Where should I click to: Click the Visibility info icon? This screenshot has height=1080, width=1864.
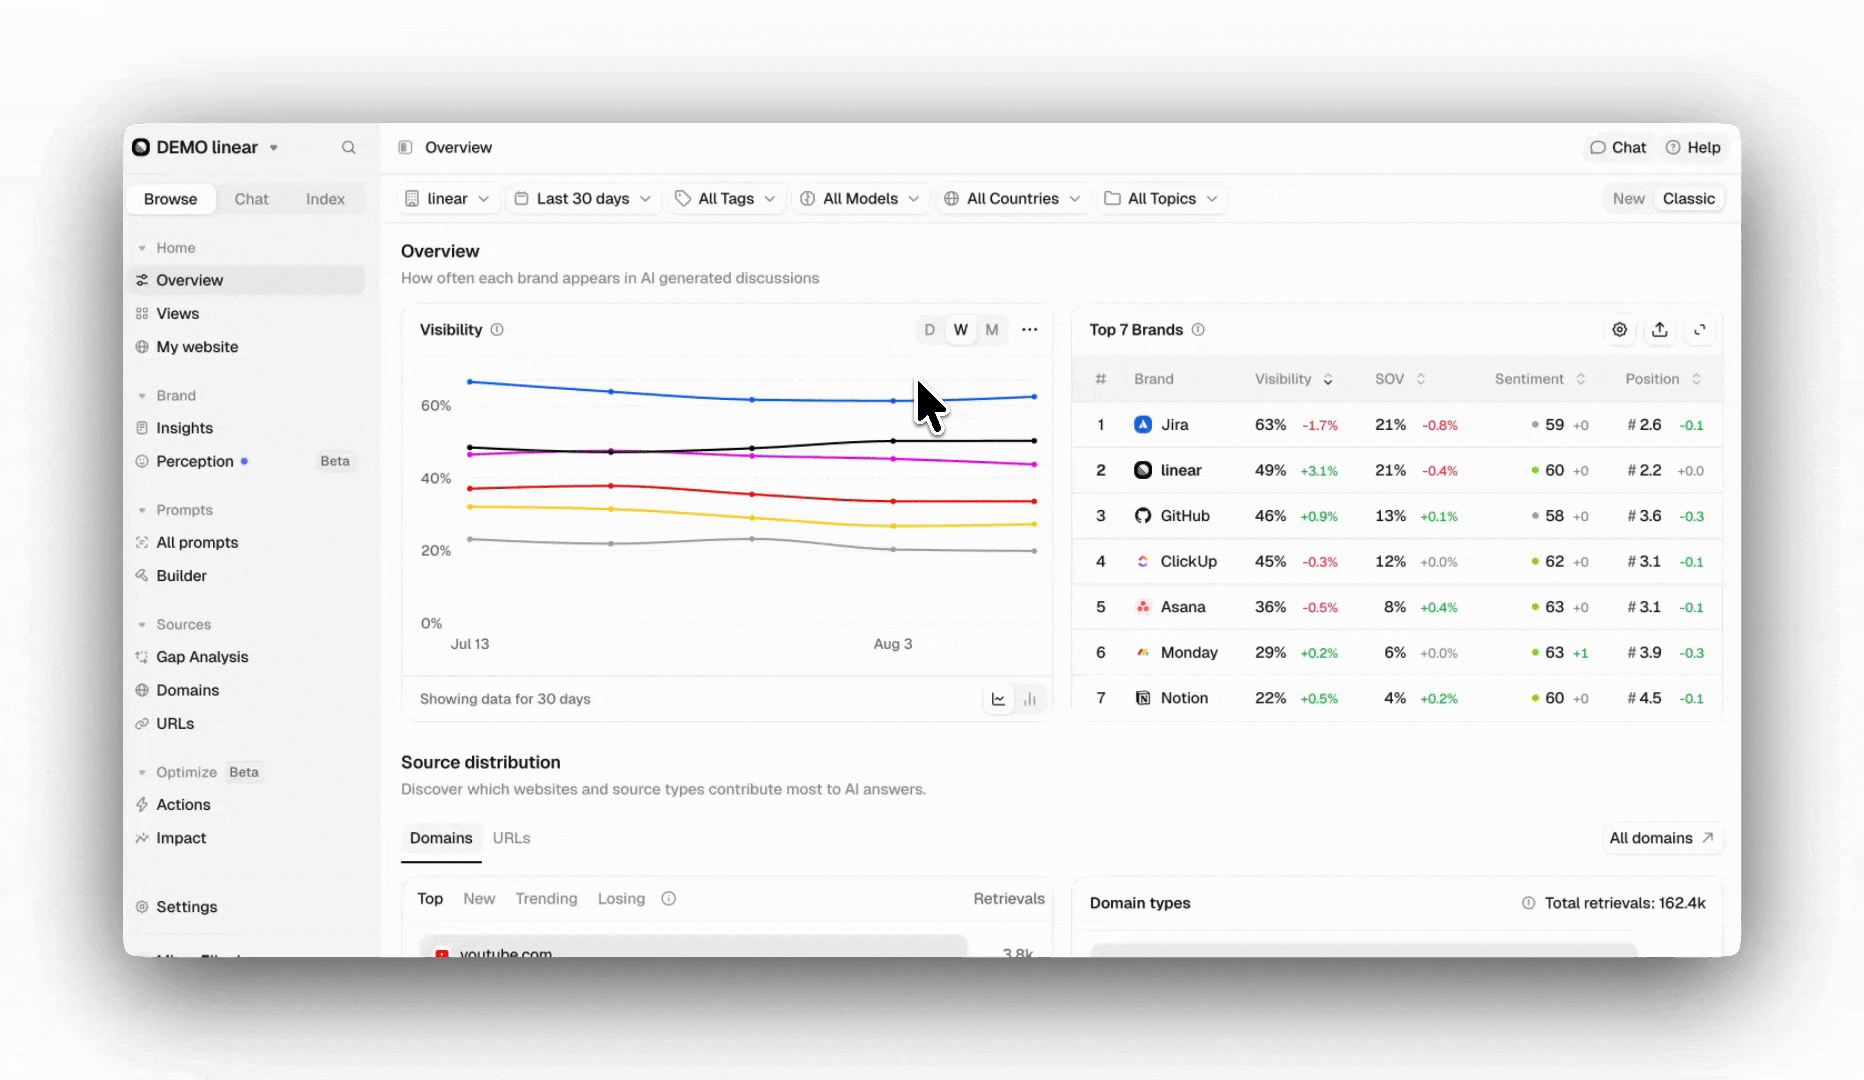(497, 330)
